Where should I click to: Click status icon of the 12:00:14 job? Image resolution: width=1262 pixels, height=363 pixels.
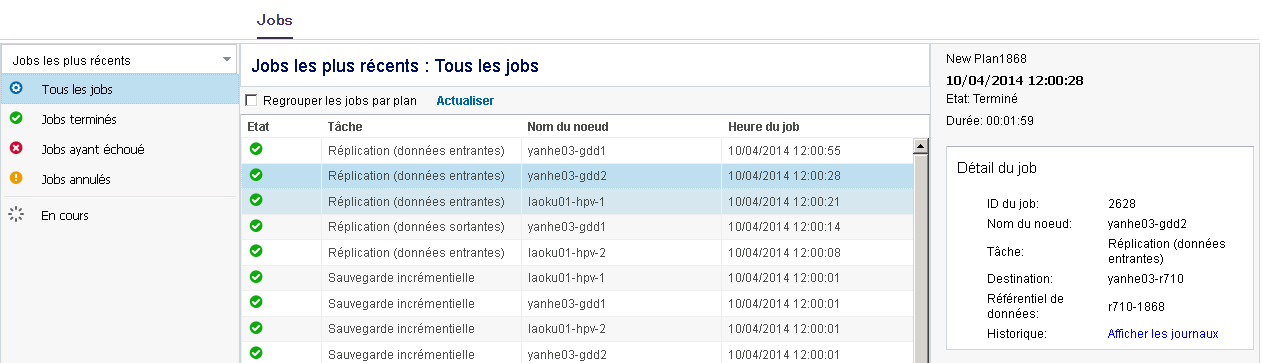[256, 225]
